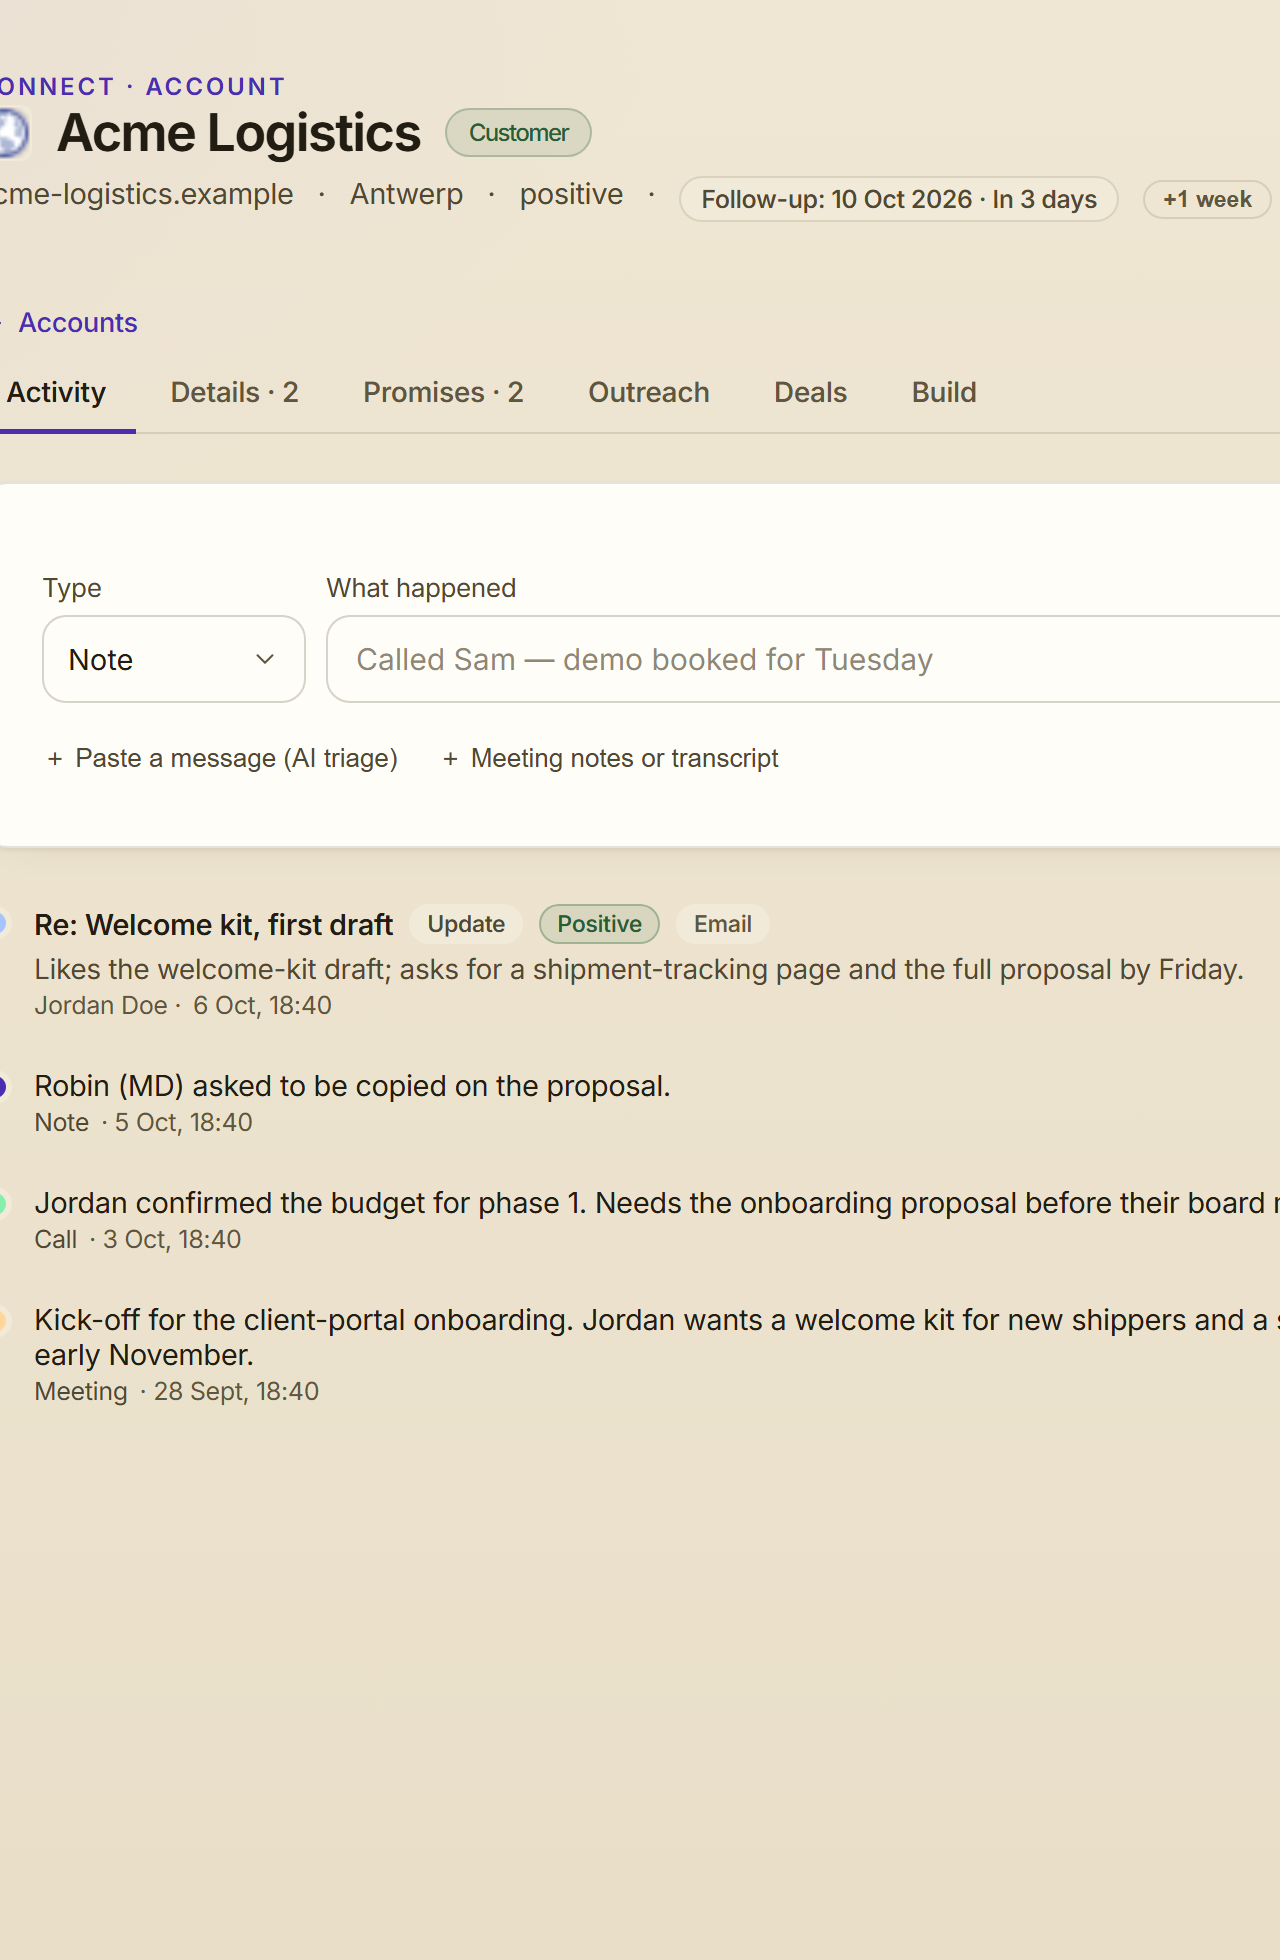The image size is (1280, 1960).
Task: Click the 'Note · 5 Oct, 18:40' timestamp
Action: point(144,1122)
